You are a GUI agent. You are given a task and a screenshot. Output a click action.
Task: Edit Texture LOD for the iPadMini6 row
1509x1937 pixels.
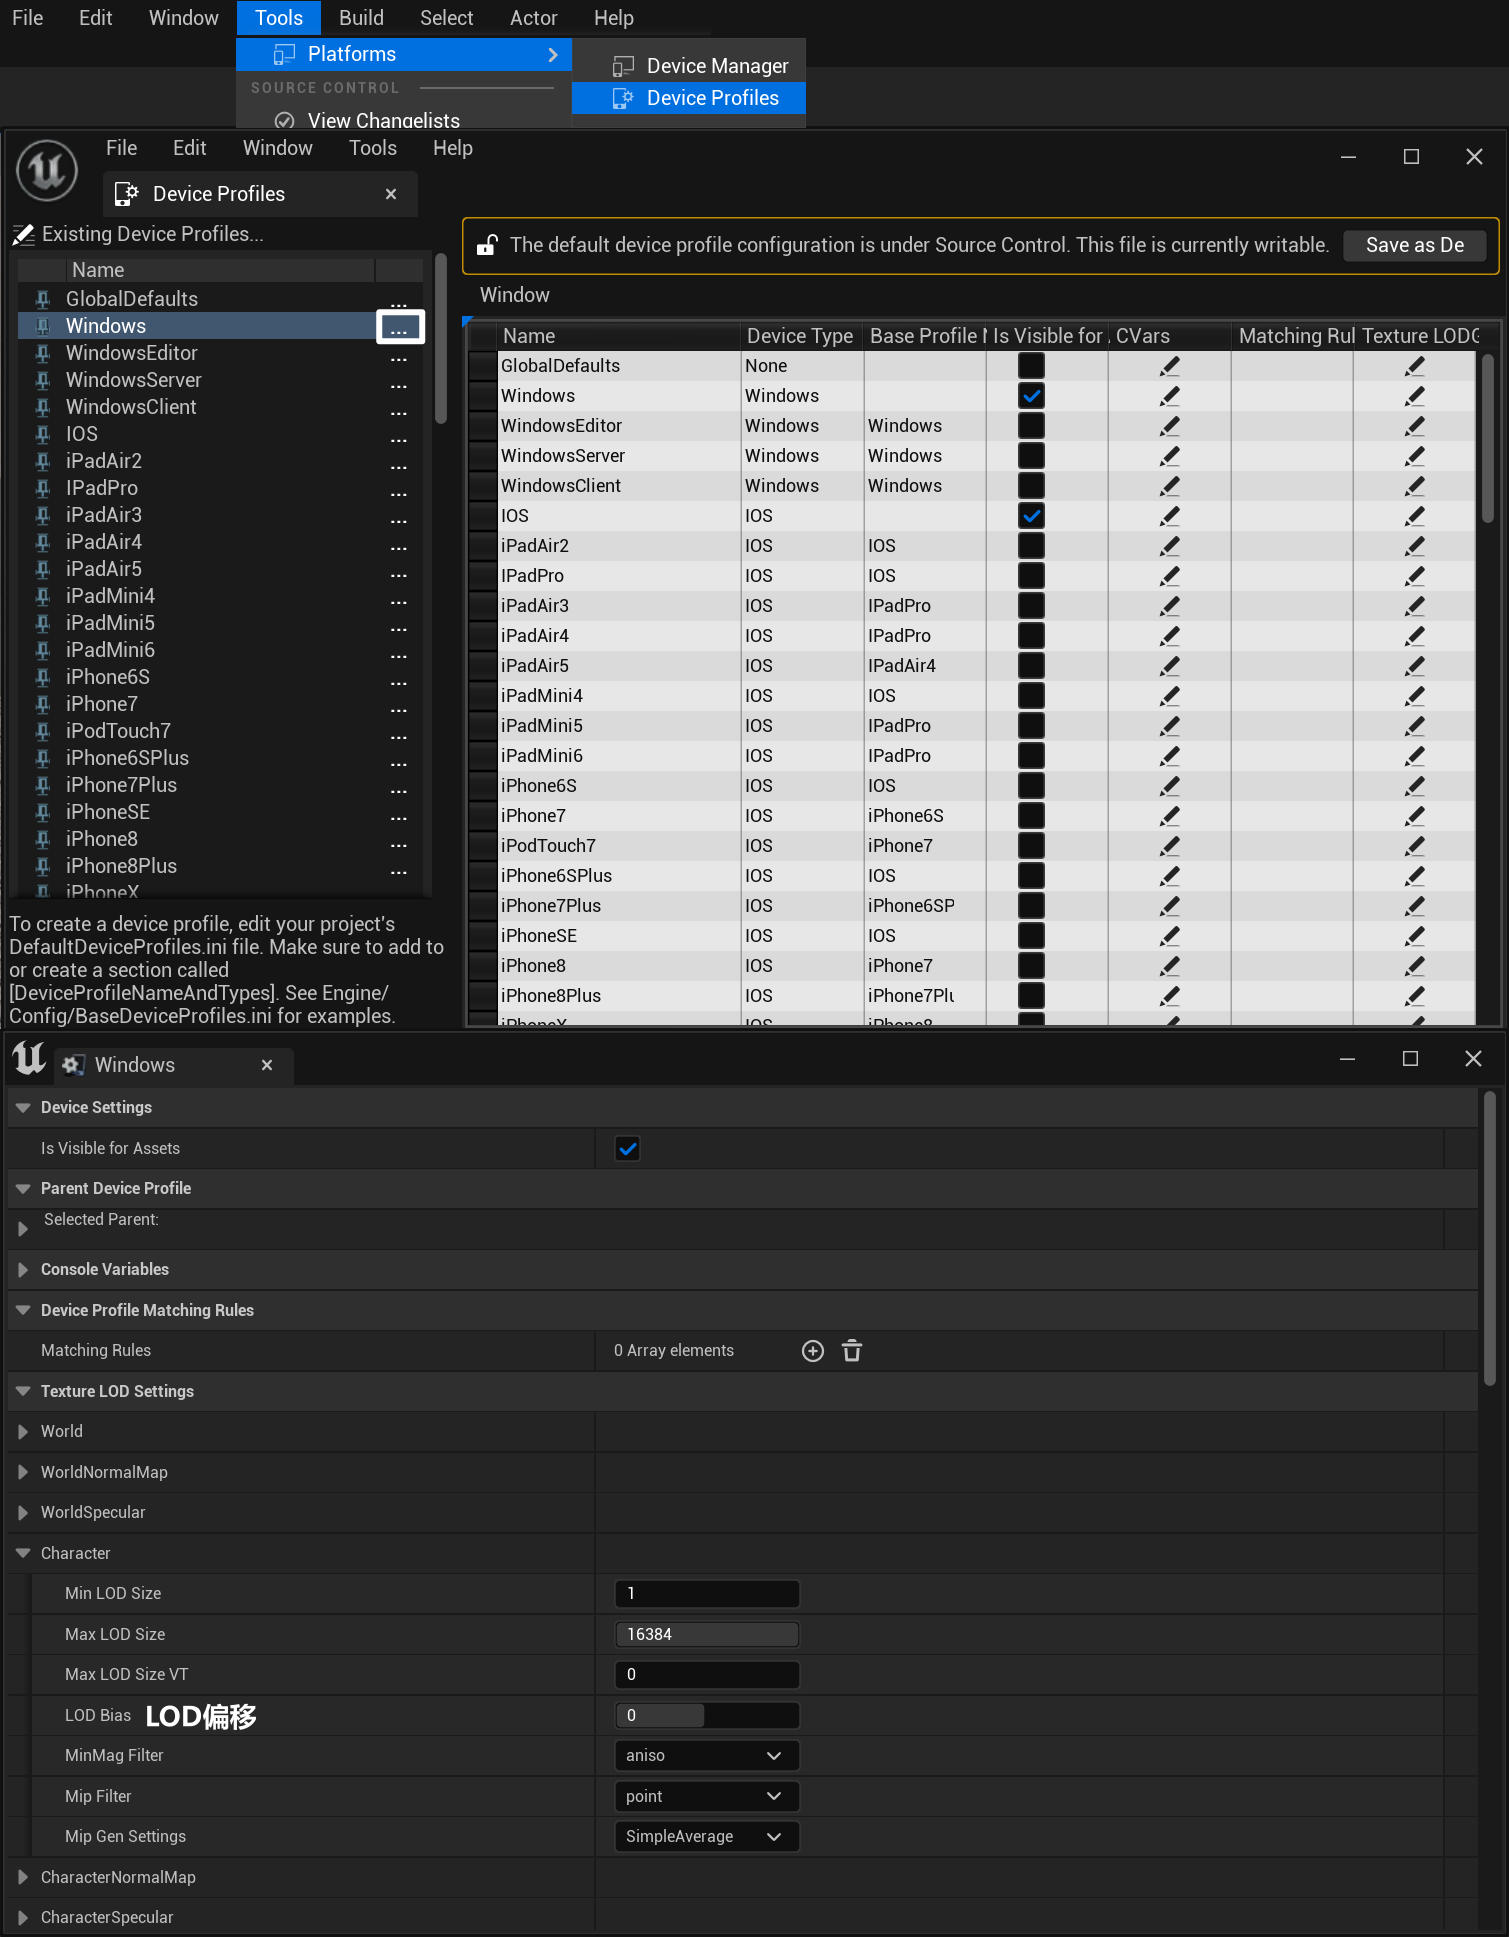[1414, 756]
